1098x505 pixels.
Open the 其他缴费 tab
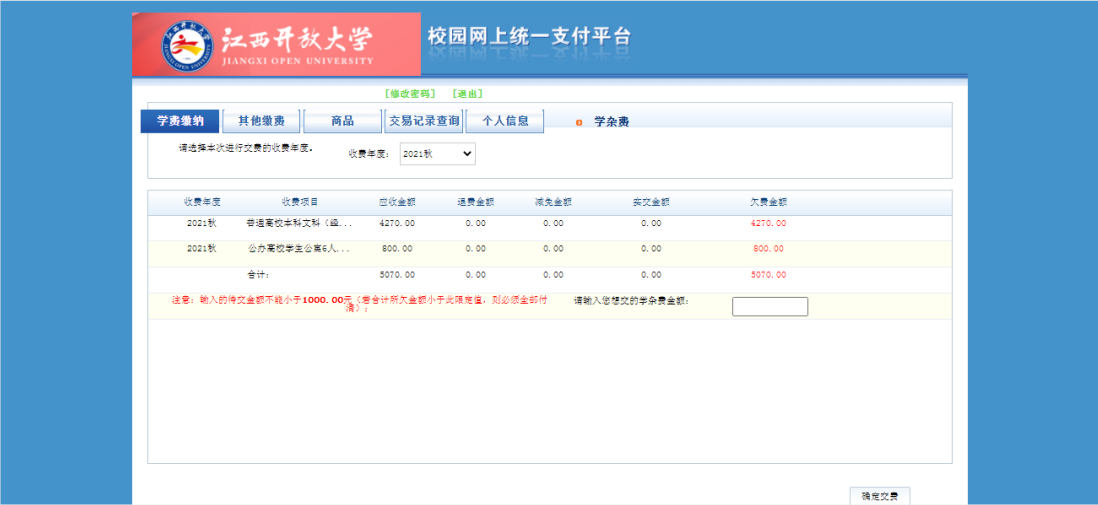point(261,121)
